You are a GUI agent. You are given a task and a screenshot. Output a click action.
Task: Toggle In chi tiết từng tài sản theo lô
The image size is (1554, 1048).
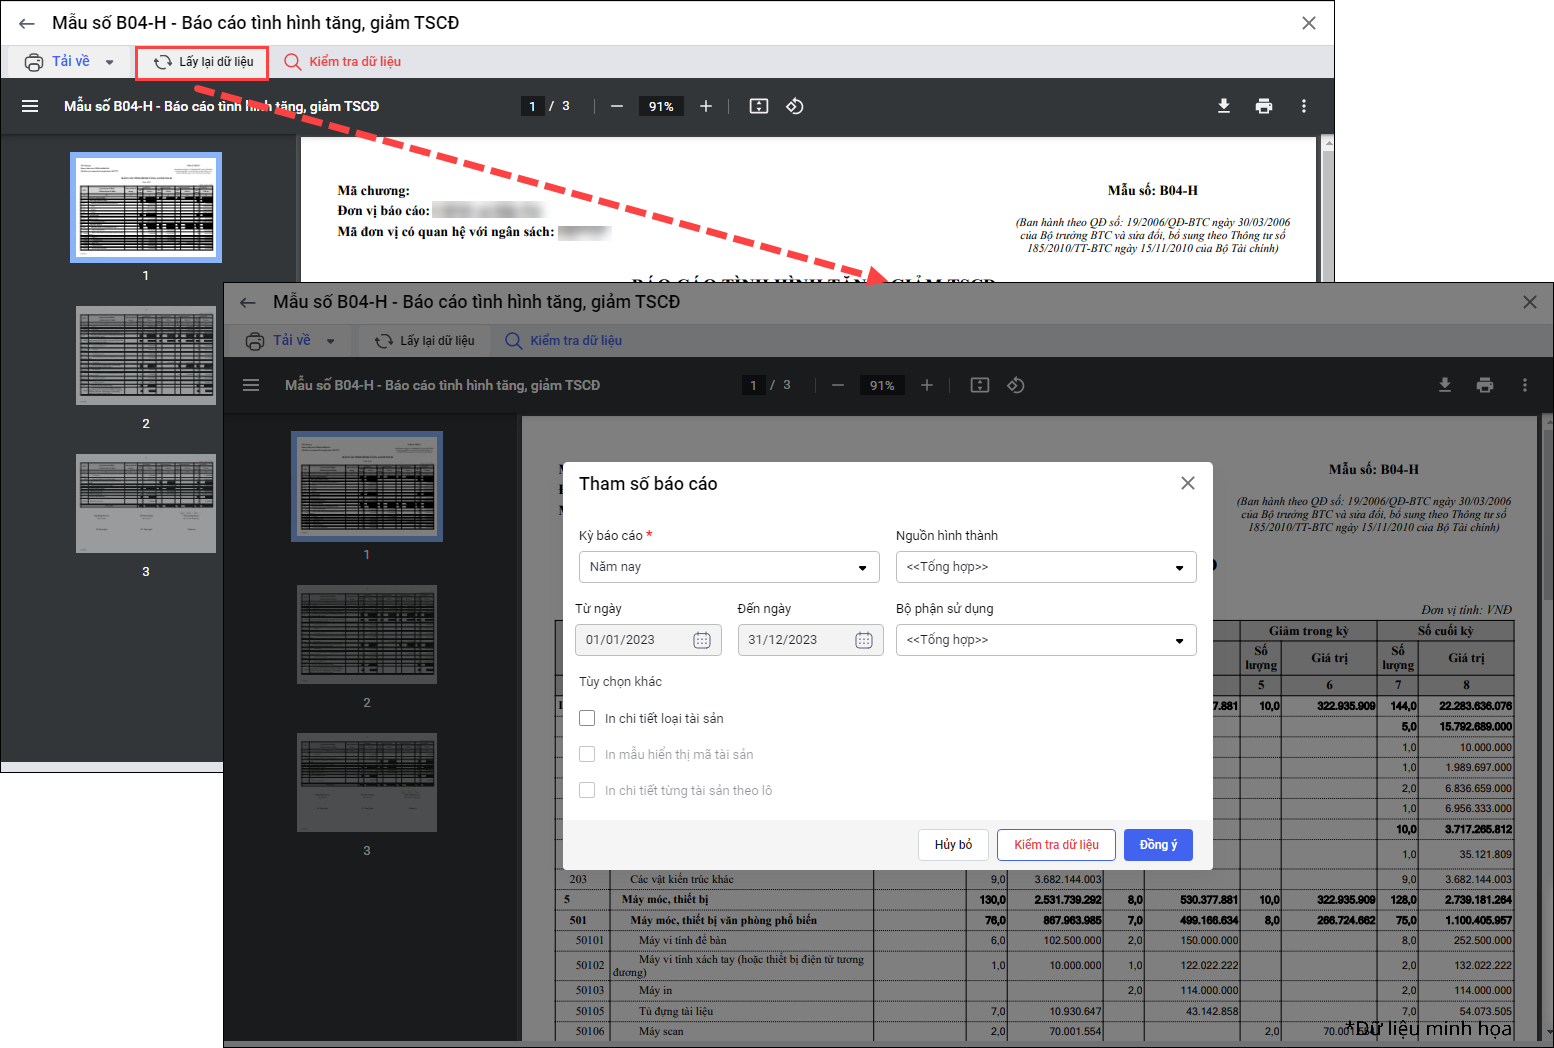tap(587, 790)
